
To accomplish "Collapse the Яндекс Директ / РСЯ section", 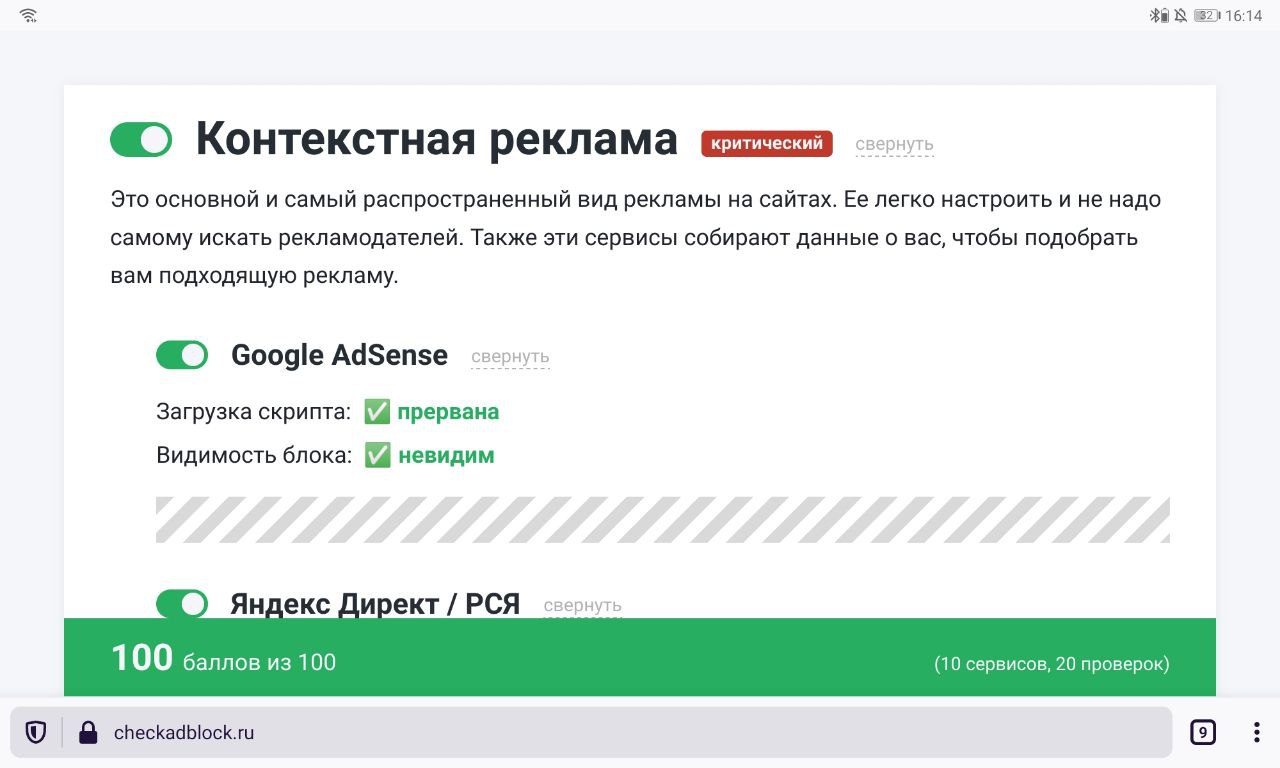I will point(582,605).
